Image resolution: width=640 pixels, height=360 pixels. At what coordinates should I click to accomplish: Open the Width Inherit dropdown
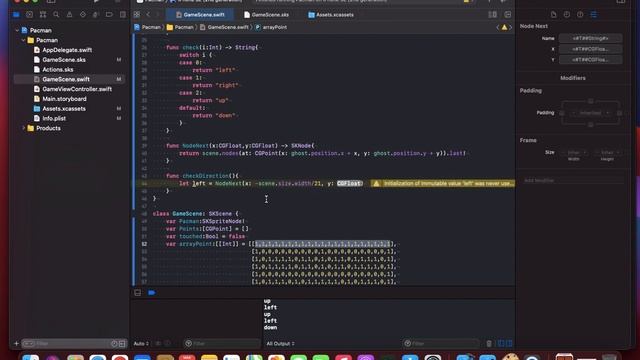point(573,153)
